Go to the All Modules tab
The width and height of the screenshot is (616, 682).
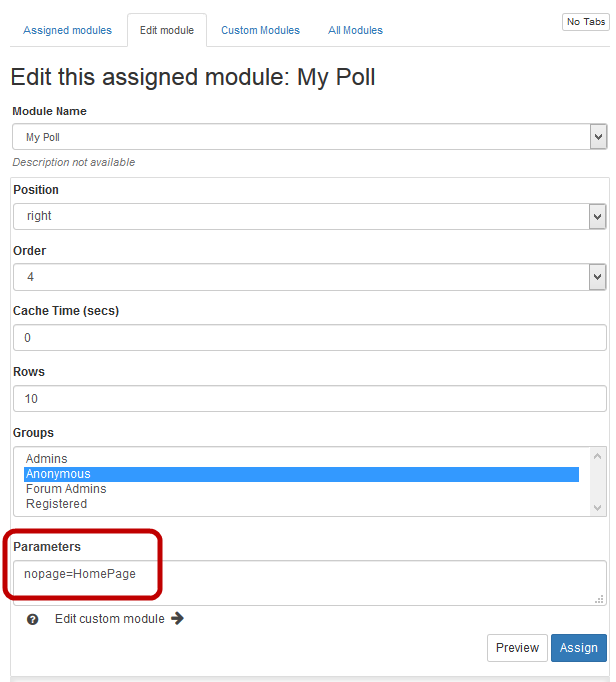click(x=355, y=30)
